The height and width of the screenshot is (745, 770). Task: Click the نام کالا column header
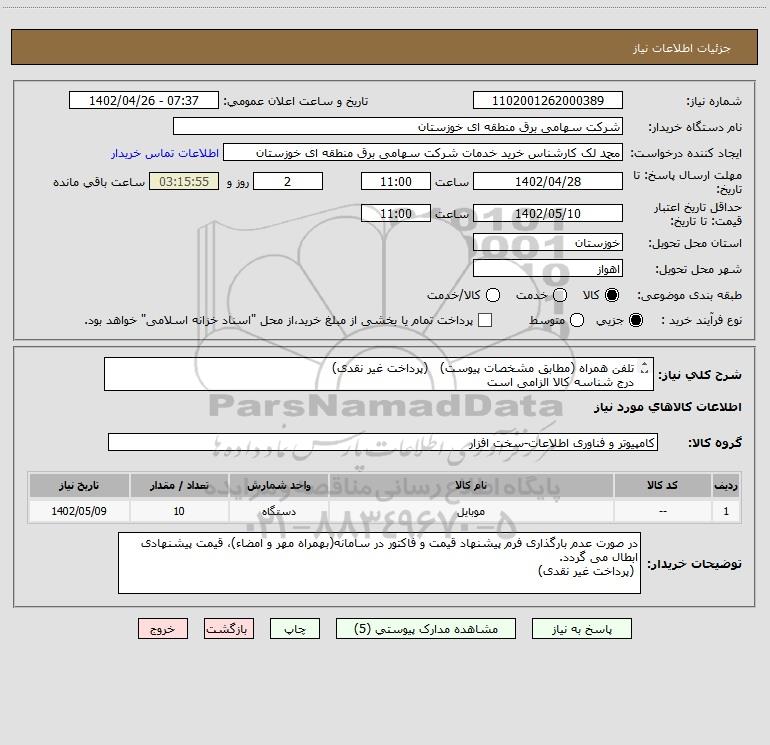(x=471, y=485)
